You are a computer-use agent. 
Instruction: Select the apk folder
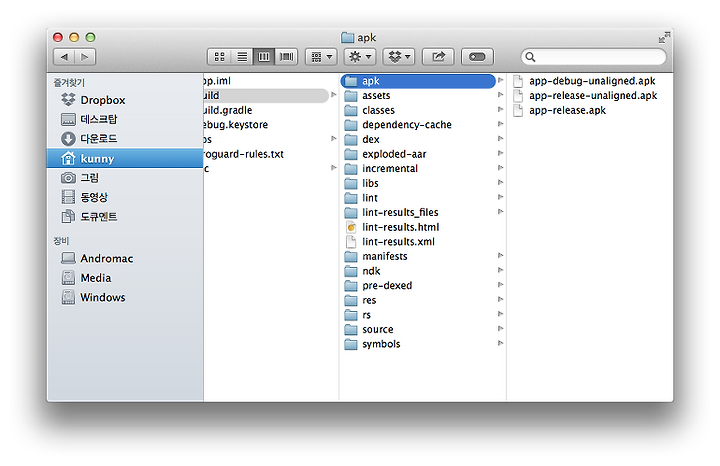point(418,81)
